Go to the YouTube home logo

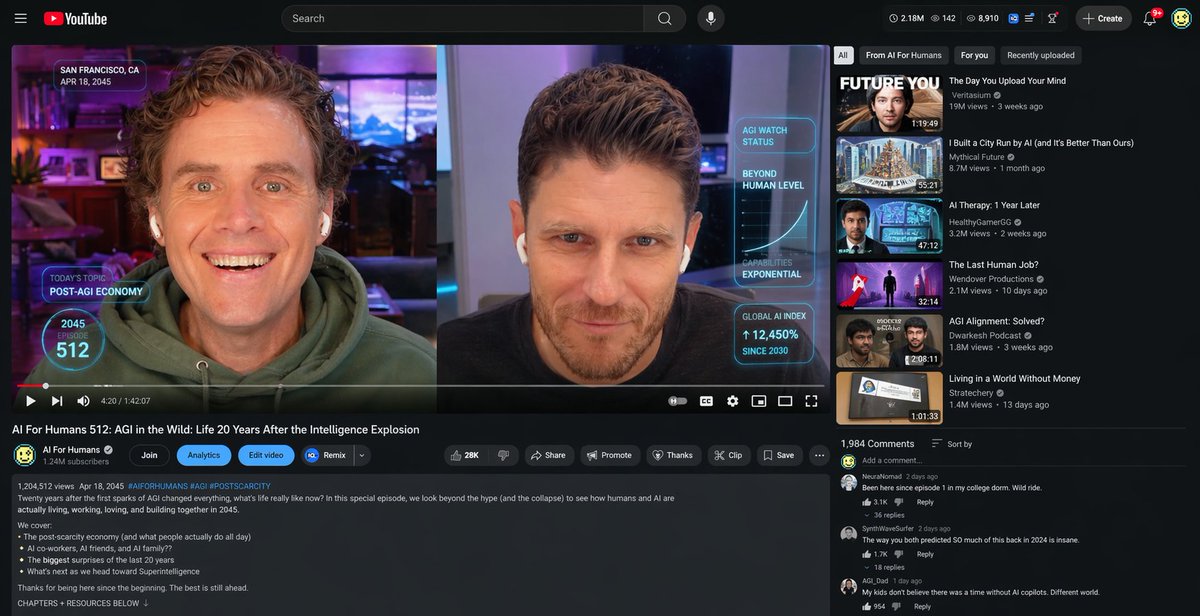75,18
